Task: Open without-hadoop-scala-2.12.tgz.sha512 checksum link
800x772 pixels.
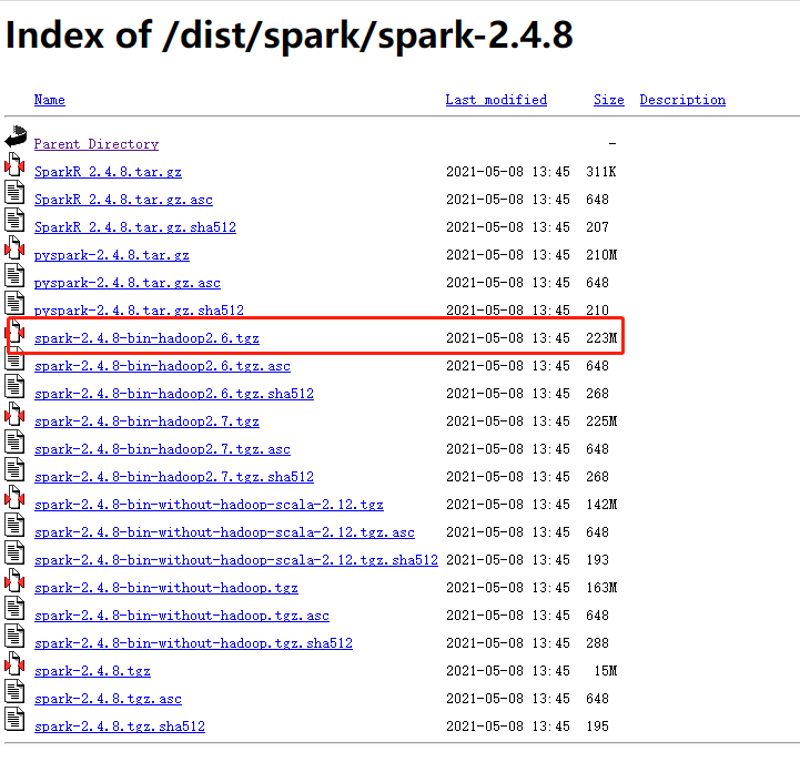Action: 236,560
